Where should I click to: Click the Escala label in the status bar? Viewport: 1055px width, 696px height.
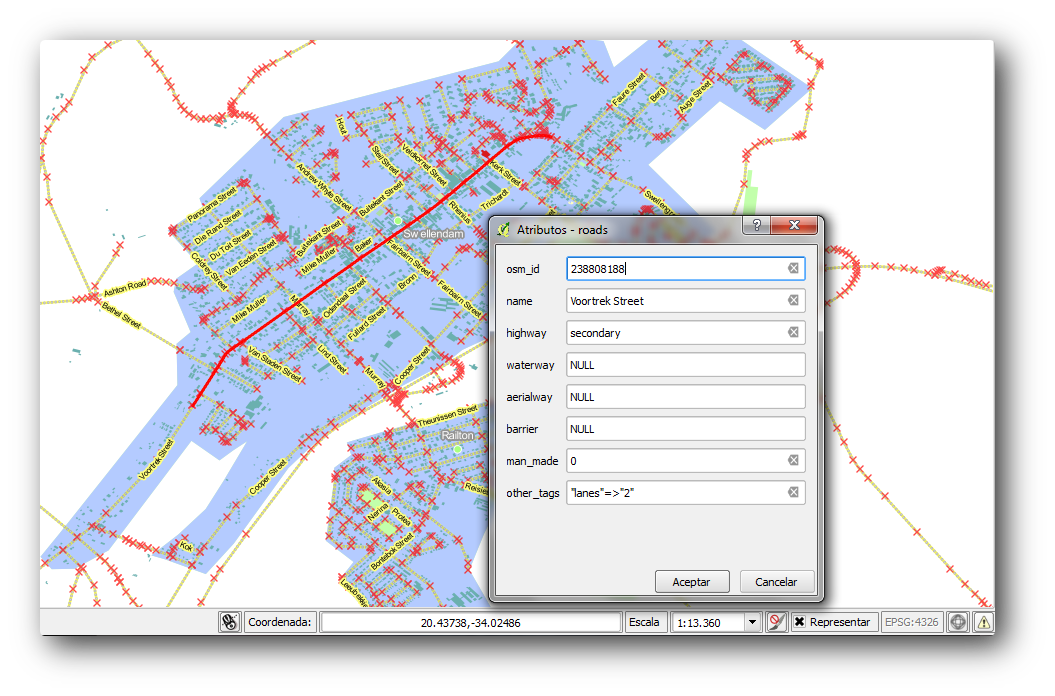point(644,622)
